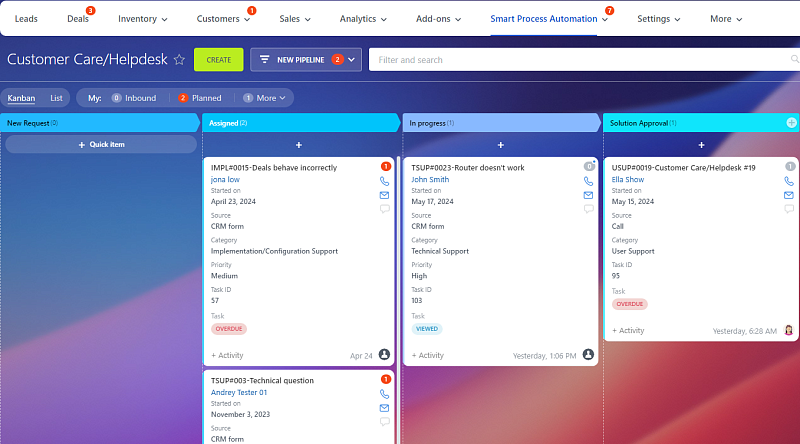Toggle Inbound counter filter
The width and height of the screenshot is (800, 444).
pyautogui.click(x=134, y=98)
